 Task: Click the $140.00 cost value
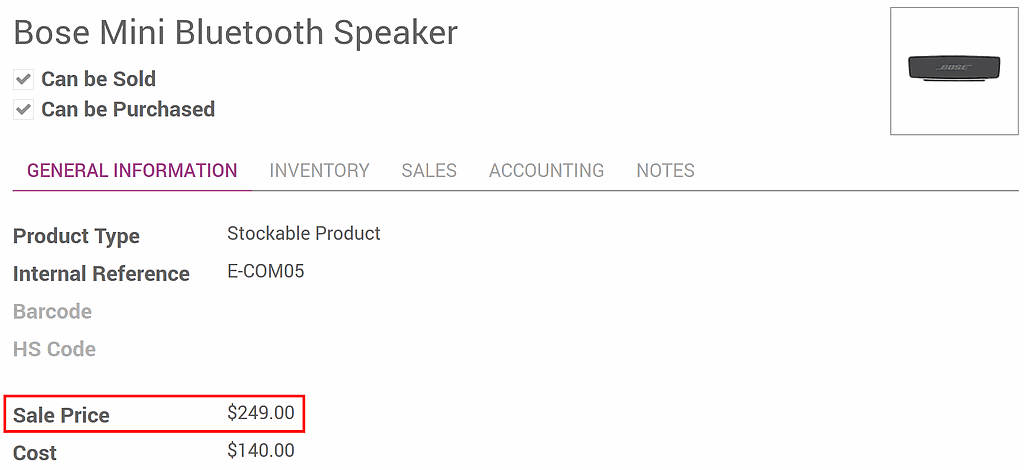[261, 451]
